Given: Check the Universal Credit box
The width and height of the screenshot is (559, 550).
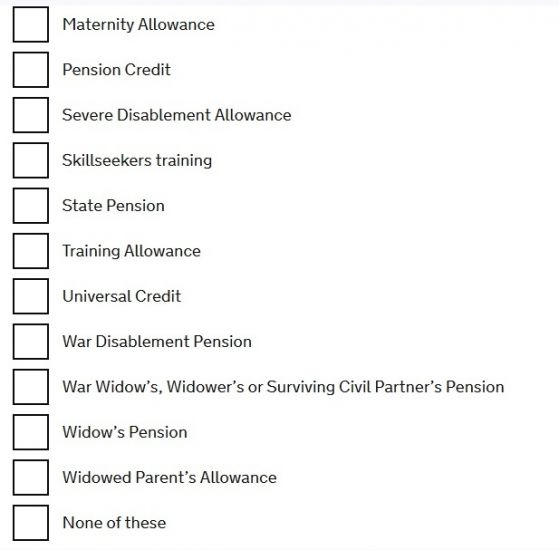Looking at the screenshot, I should (x=31, y=296).
